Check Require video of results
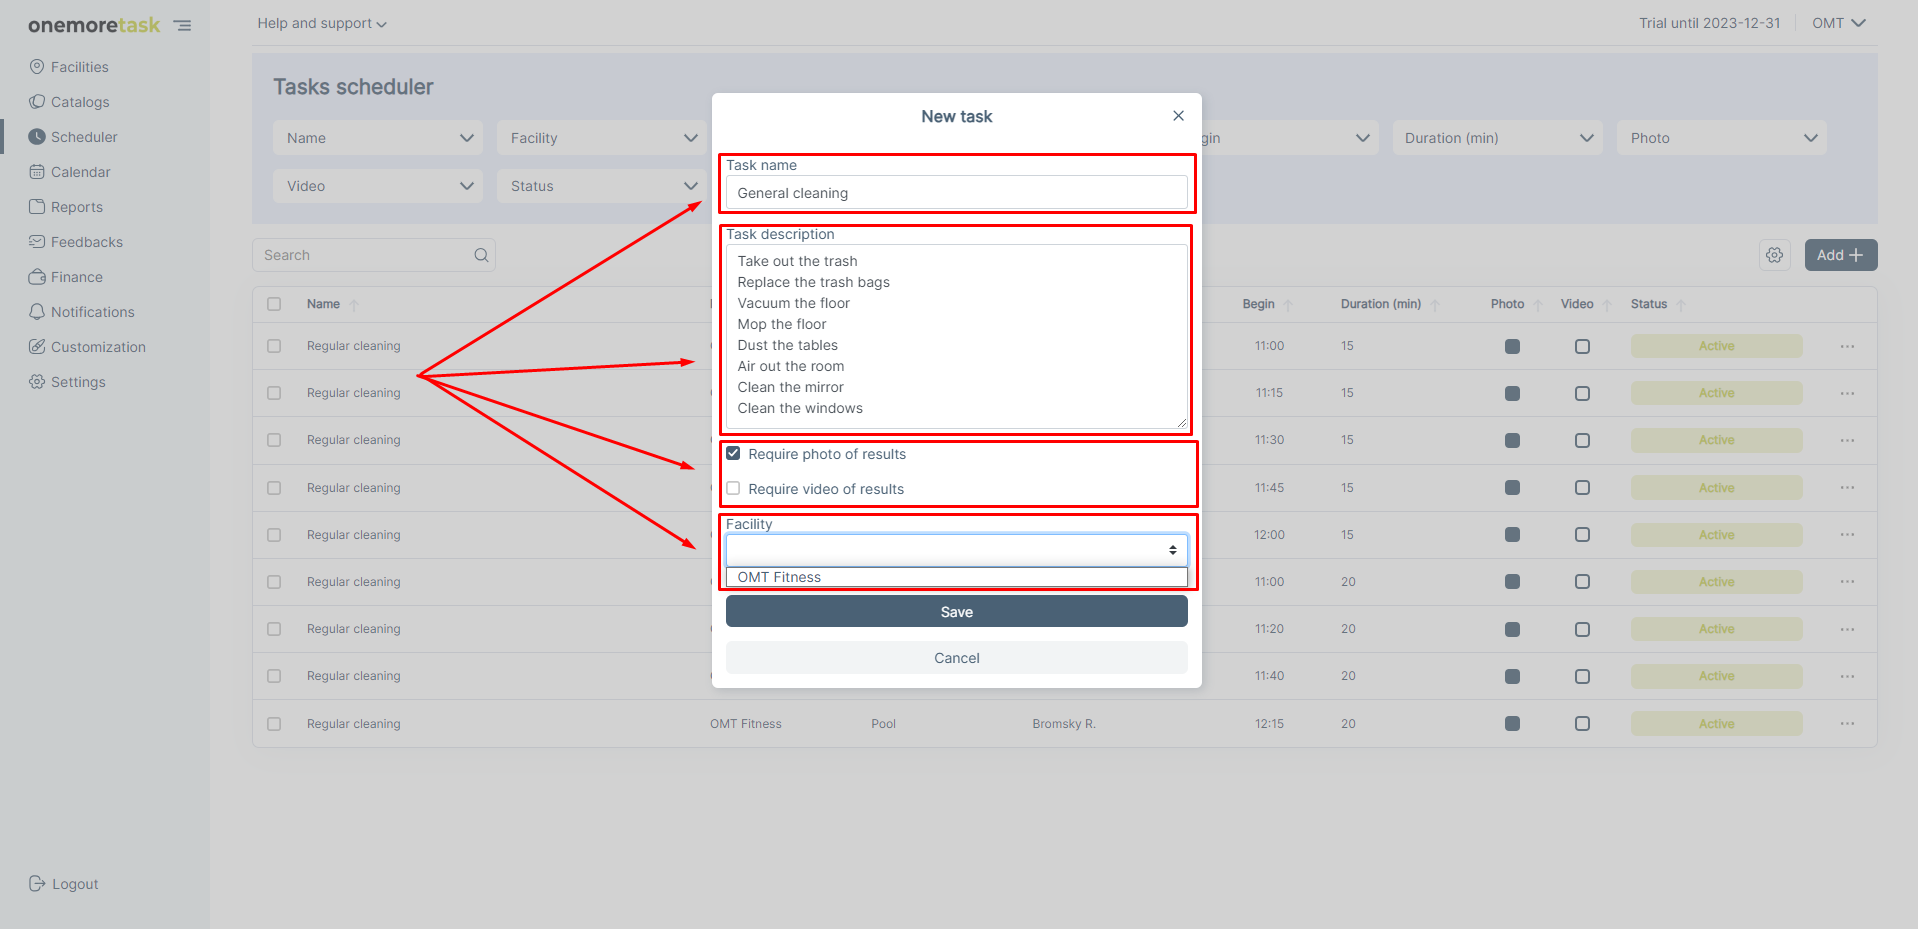 [733, 488]
